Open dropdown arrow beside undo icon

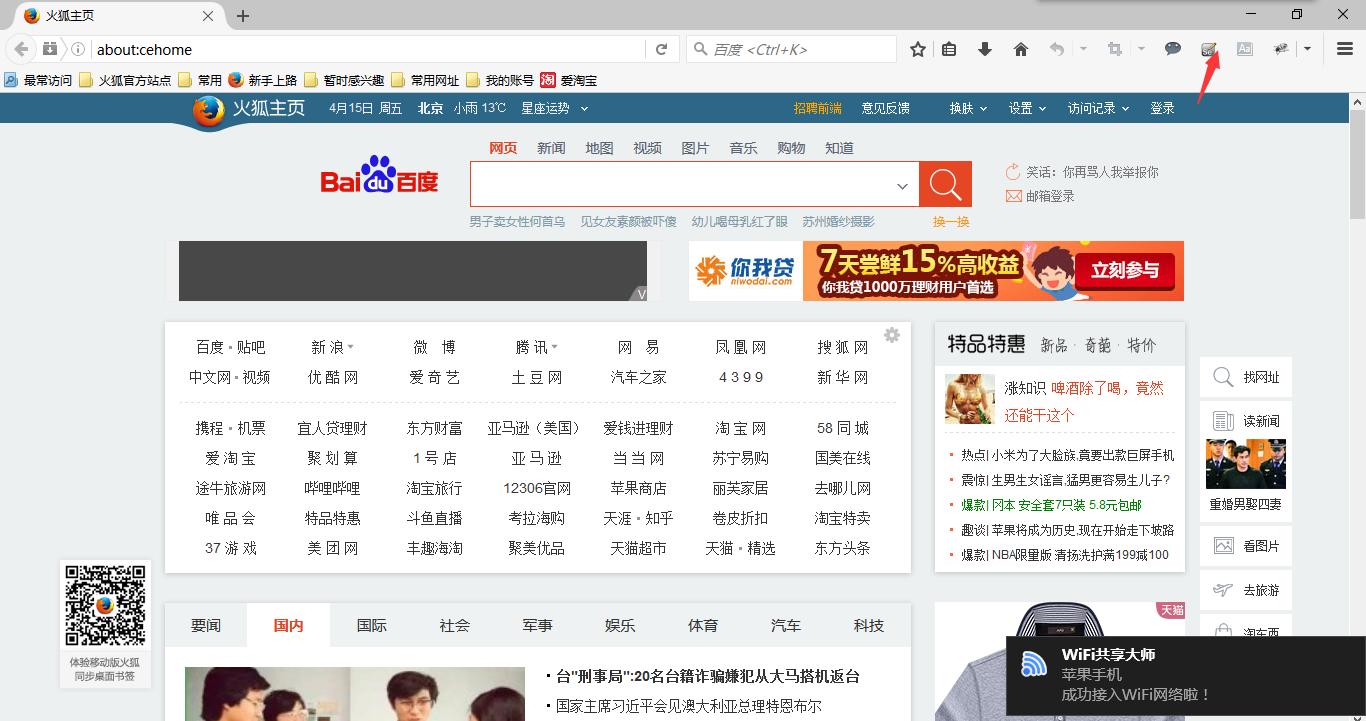(1084, 49)
